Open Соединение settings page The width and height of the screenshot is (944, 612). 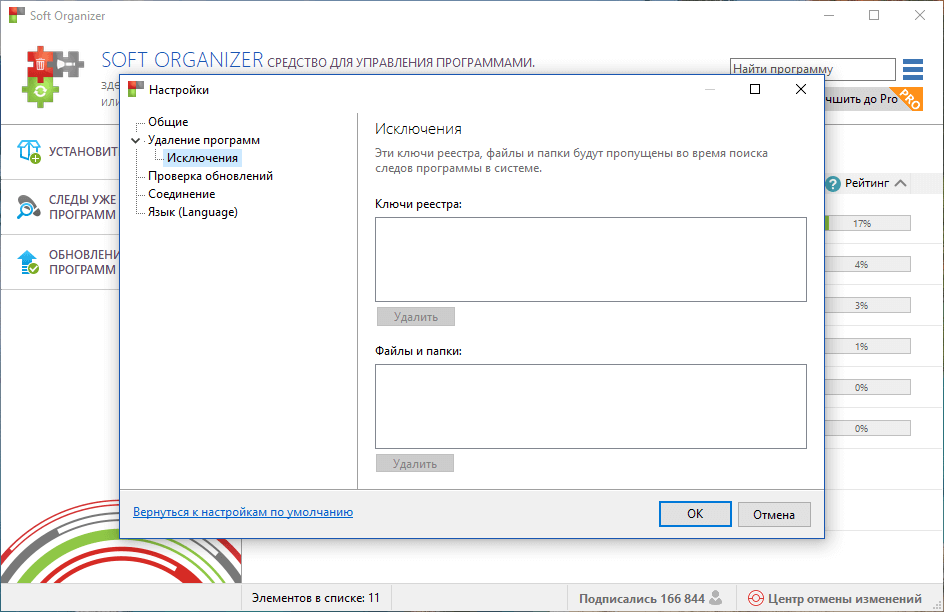[x=181, y=194]
